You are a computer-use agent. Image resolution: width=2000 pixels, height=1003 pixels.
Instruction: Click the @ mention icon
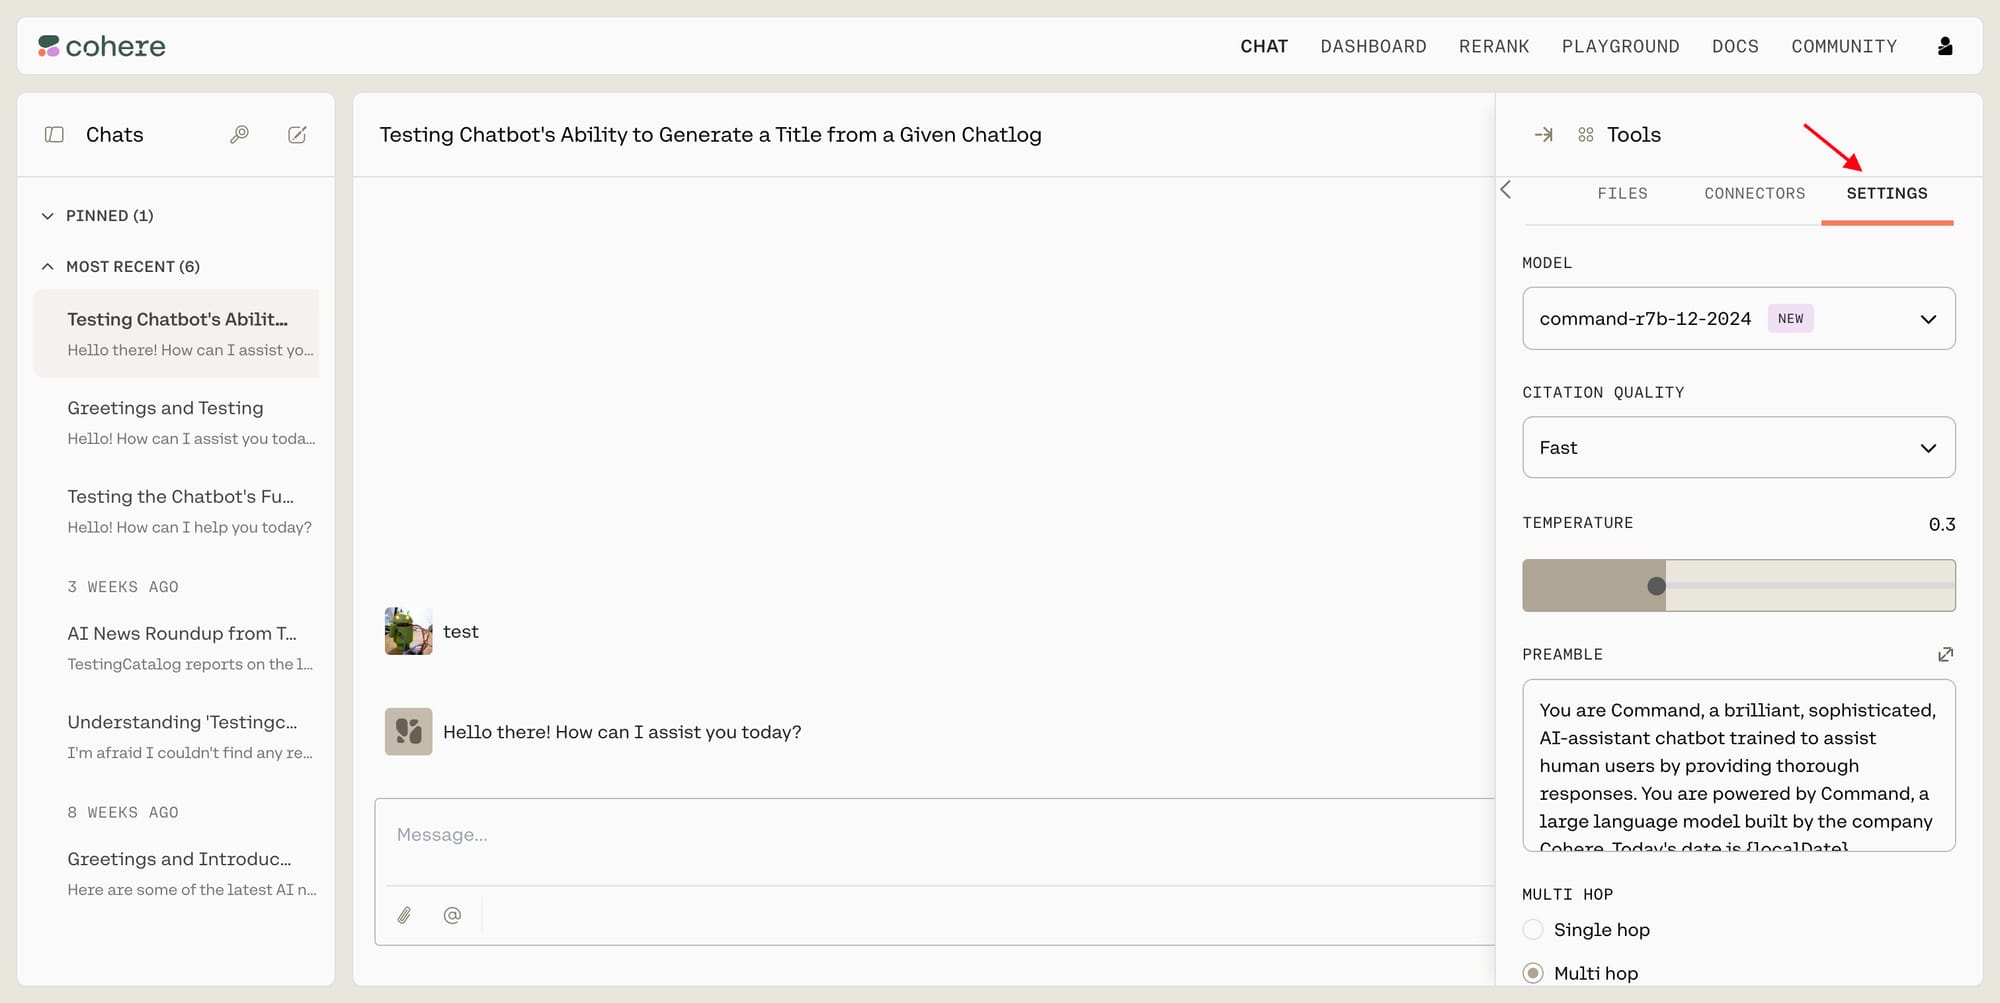(452, 915)
